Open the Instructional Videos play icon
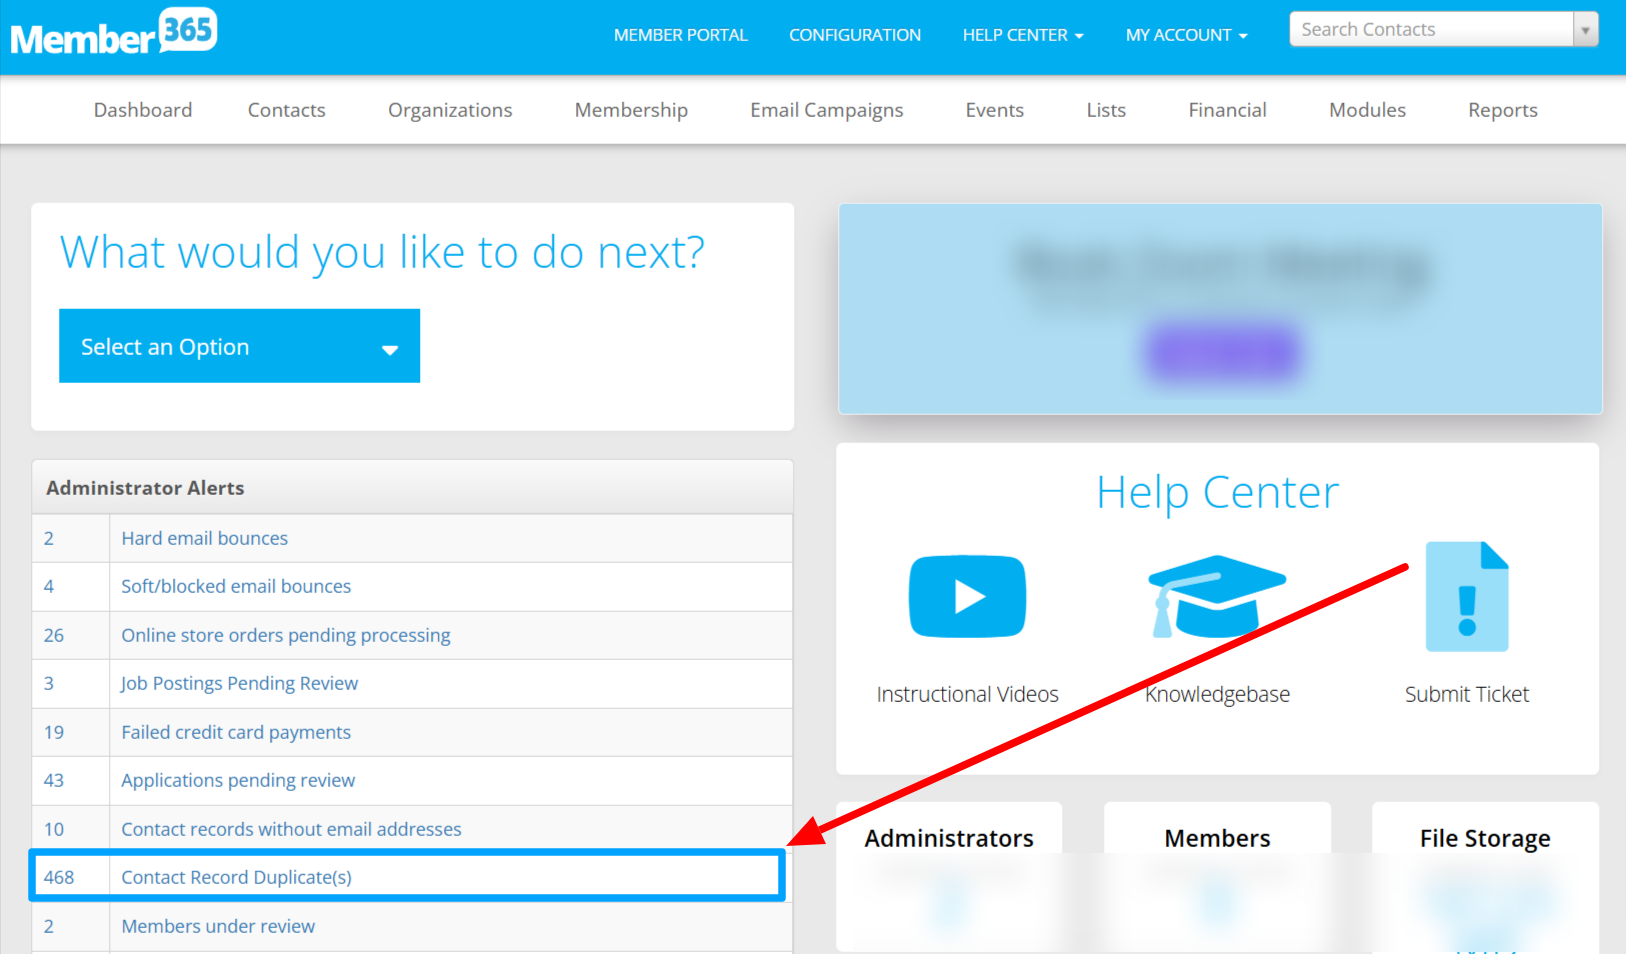Image resolution: width=1626 pixels, height=954 pixels. click(x=966, y=596)
